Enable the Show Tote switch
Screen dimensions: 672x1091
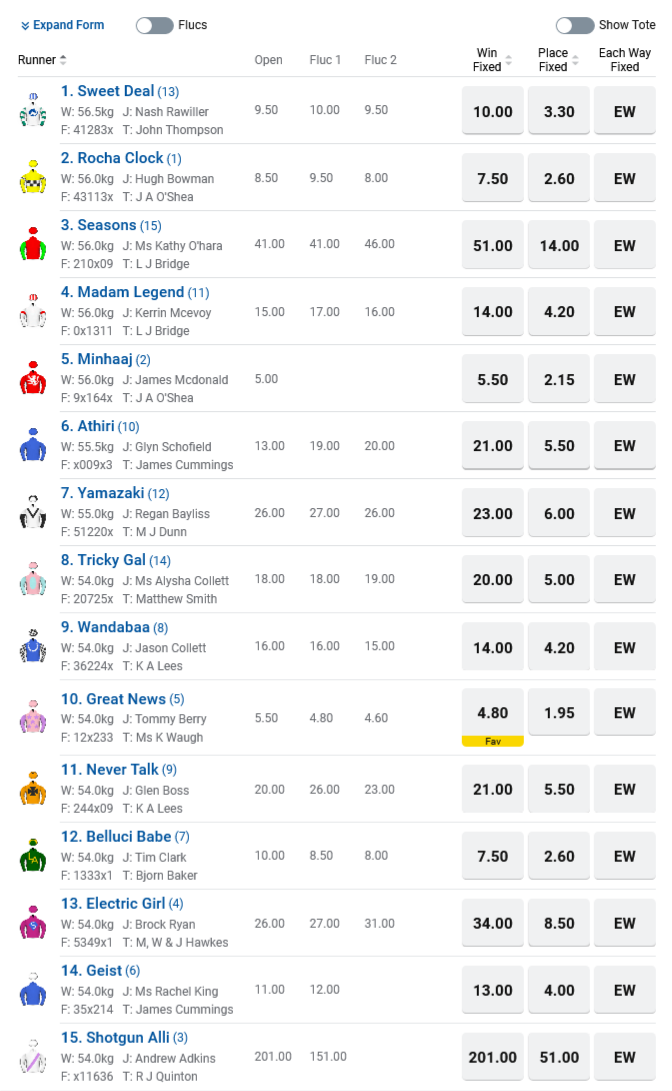click(x=575, y=25)
